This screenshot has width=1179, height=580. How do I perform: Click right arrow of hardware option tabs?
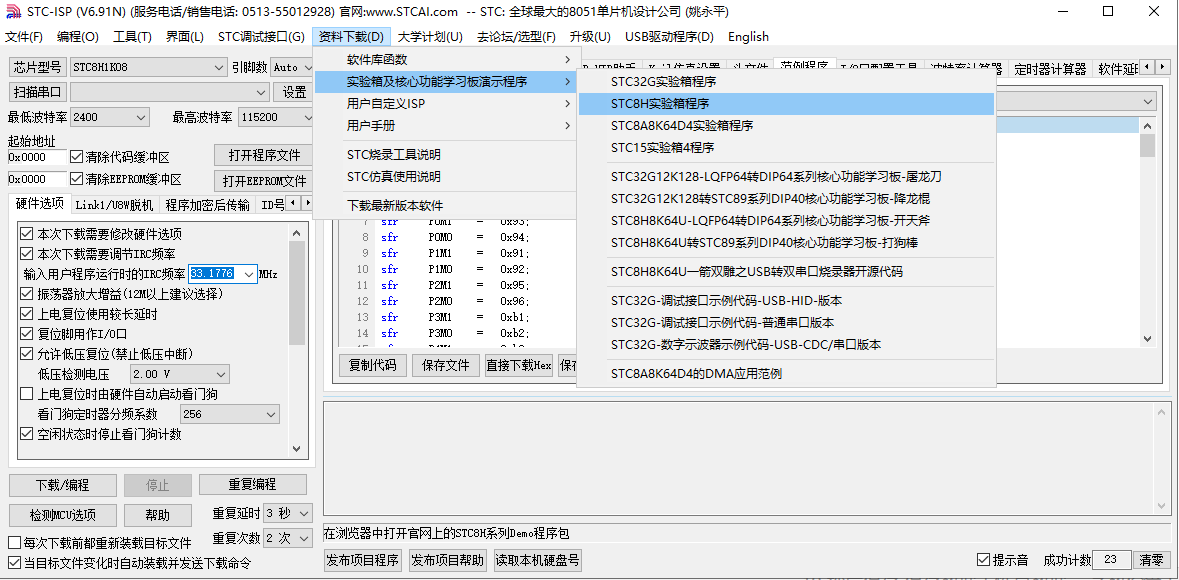pyautogui.click(x=307, y=203)
